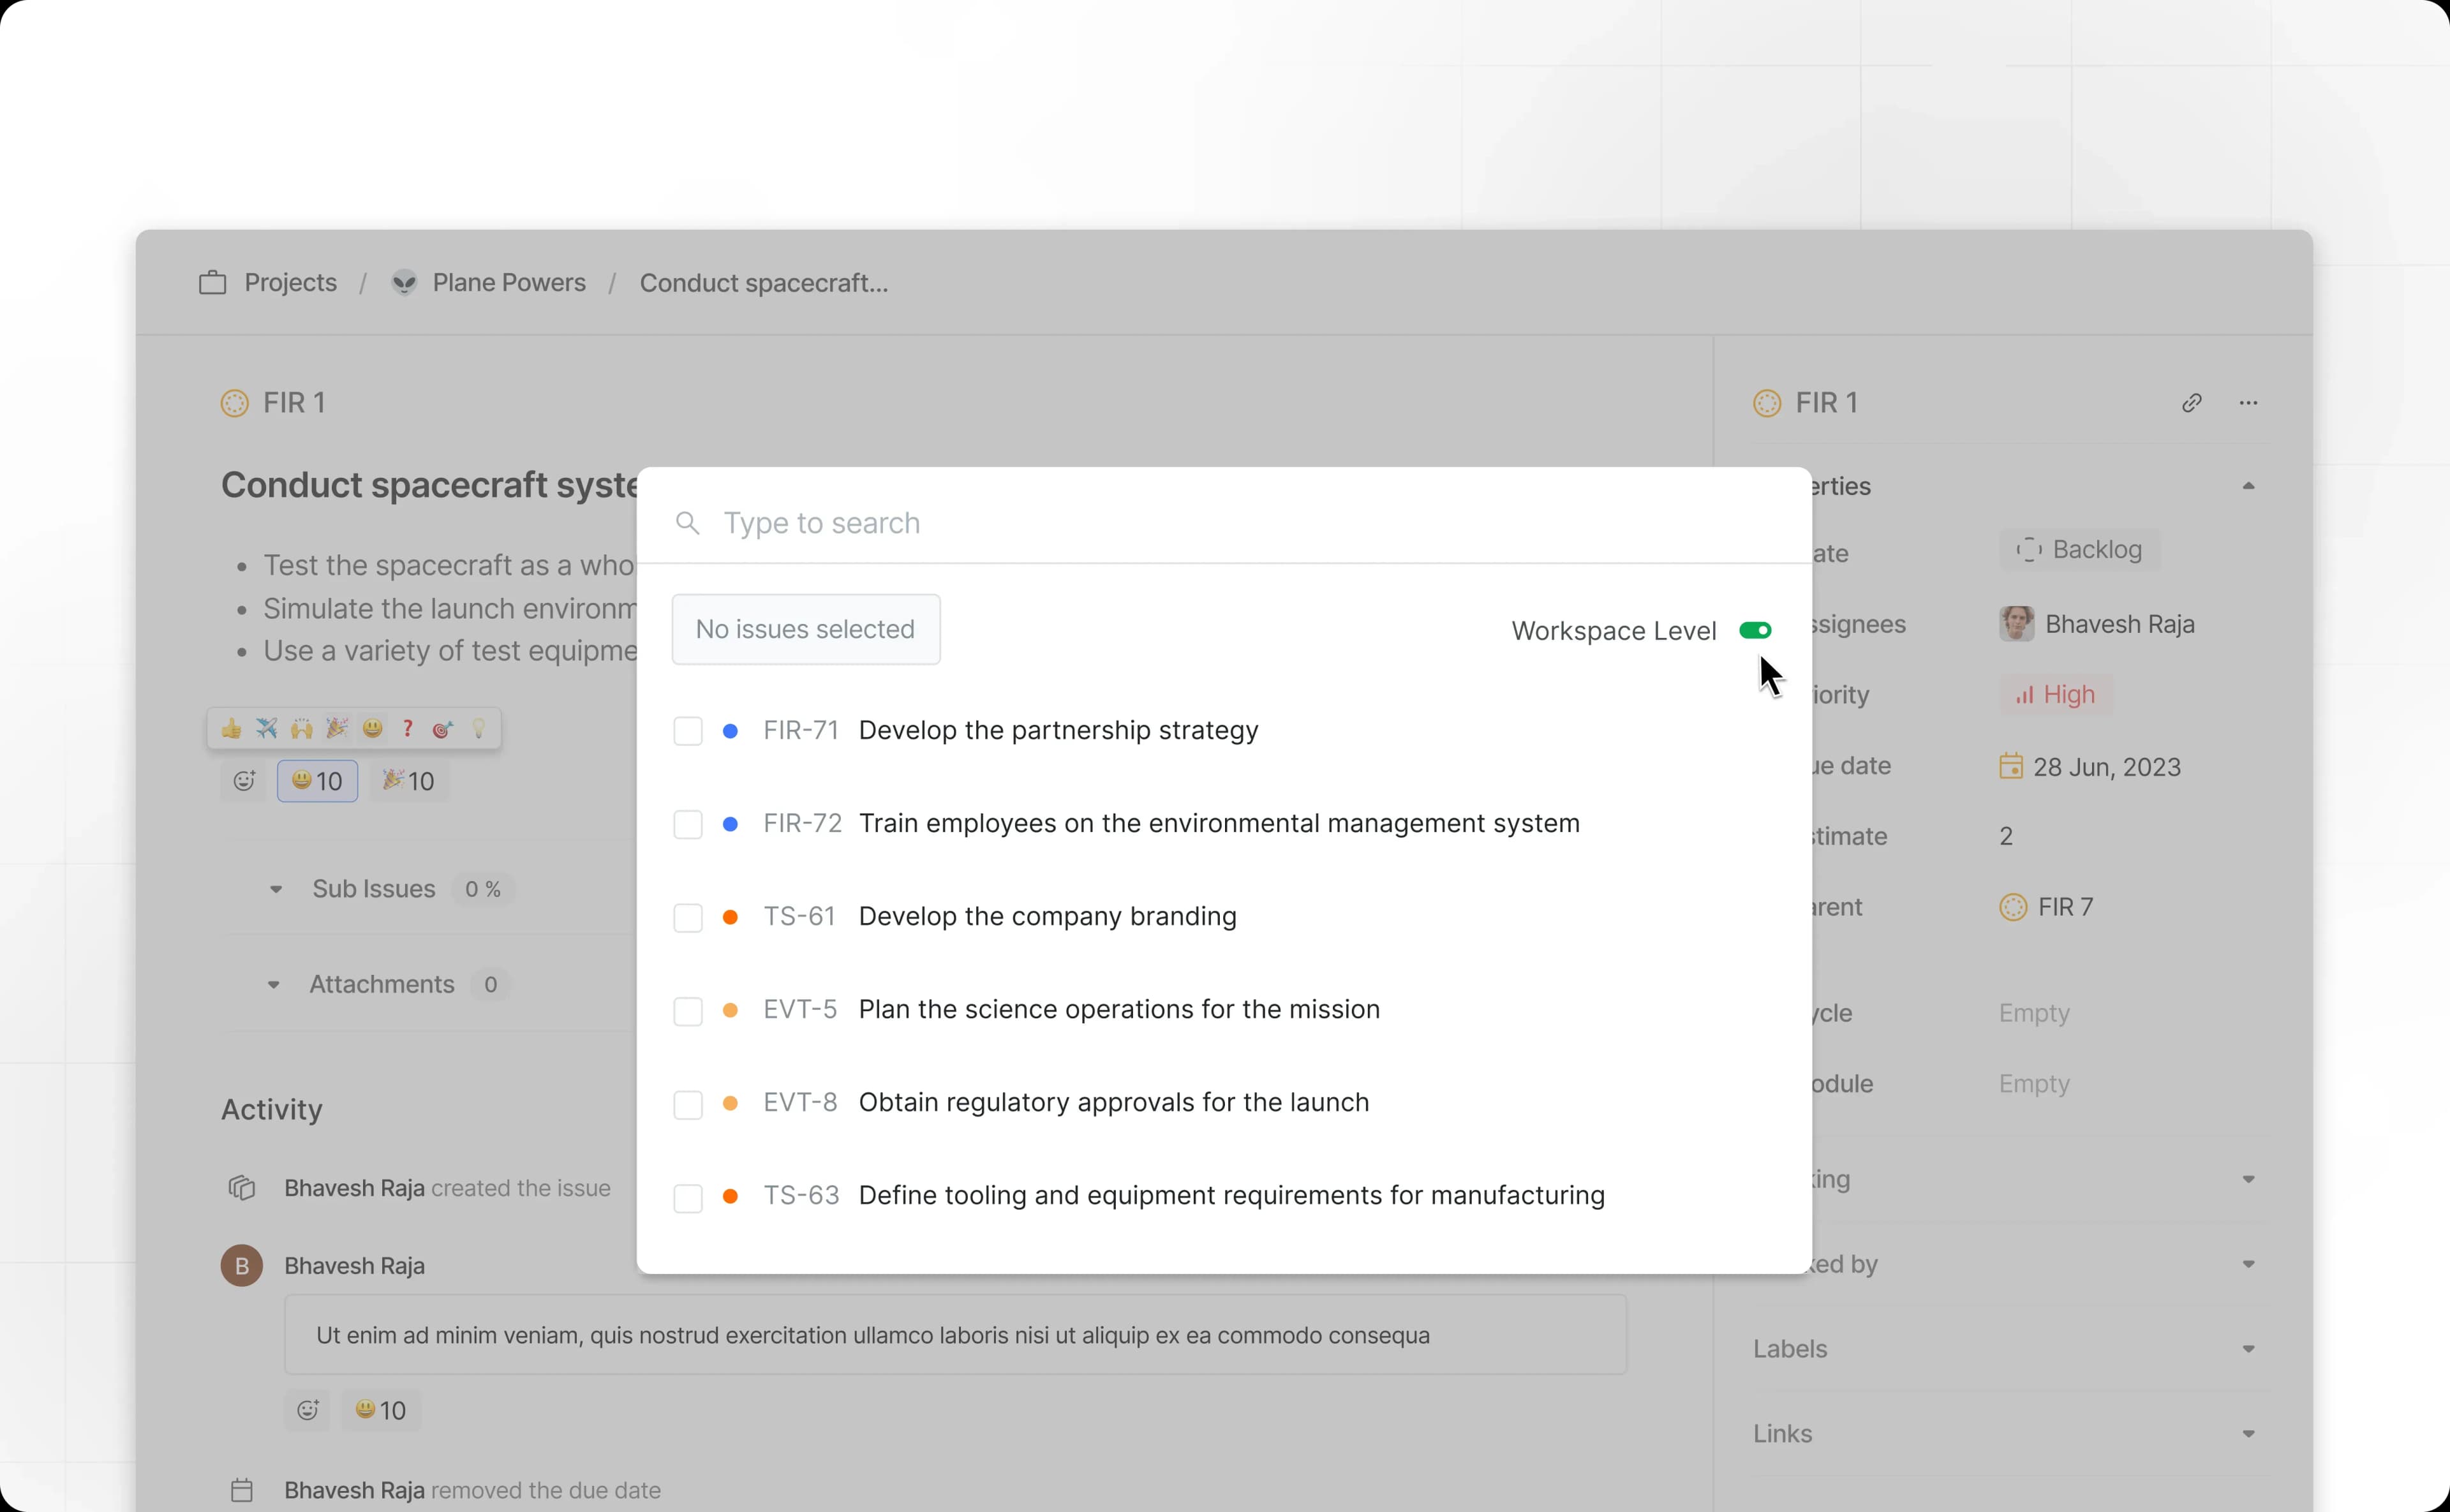
Task: Click the High priority badge
Action: click(x=2056, y=695)
